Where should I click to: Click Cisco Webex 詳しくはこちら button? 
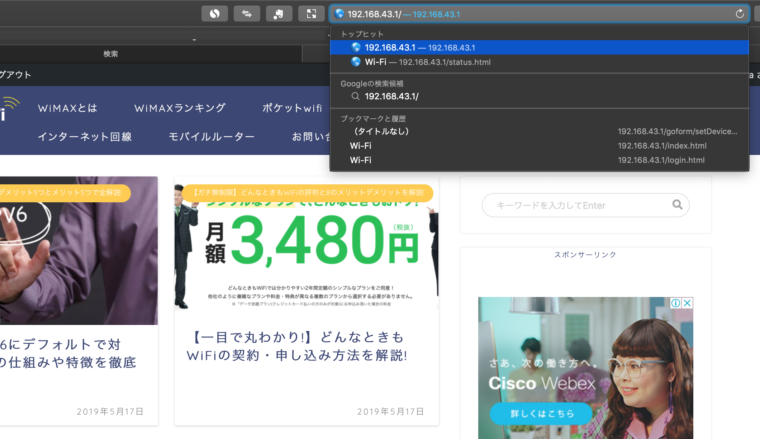(x=541, y=414)
